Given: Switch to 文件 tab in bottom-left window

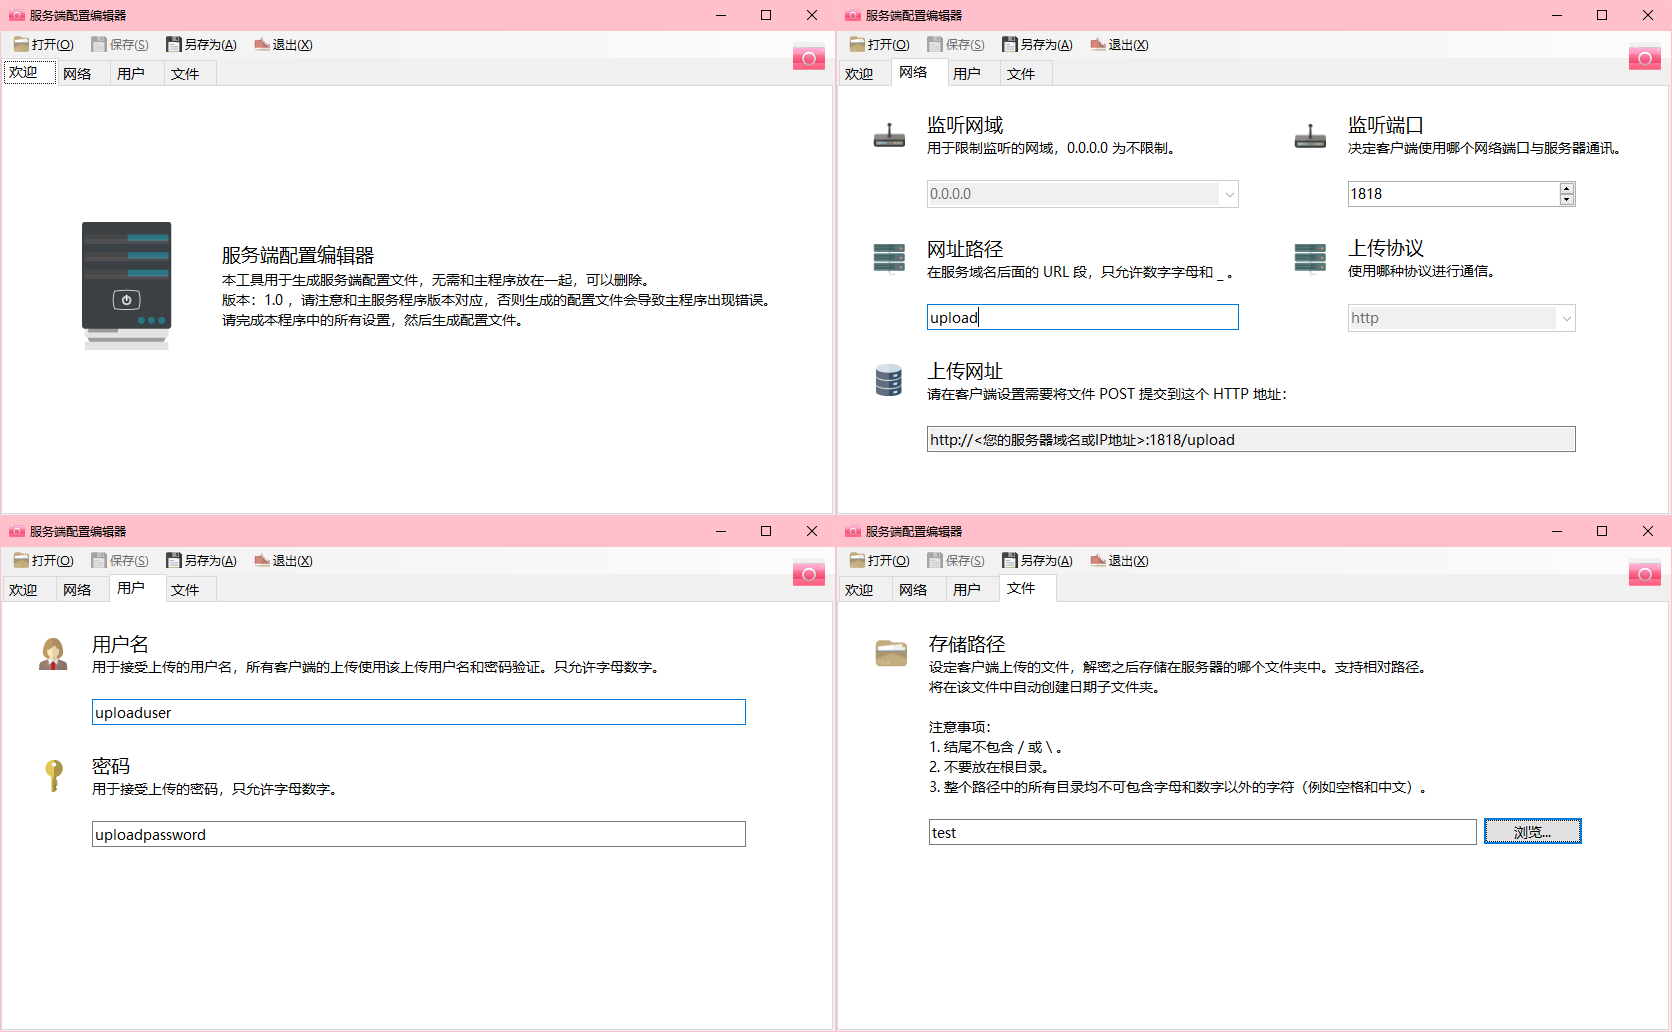Looking at the screenshot, I should [190, 590].
